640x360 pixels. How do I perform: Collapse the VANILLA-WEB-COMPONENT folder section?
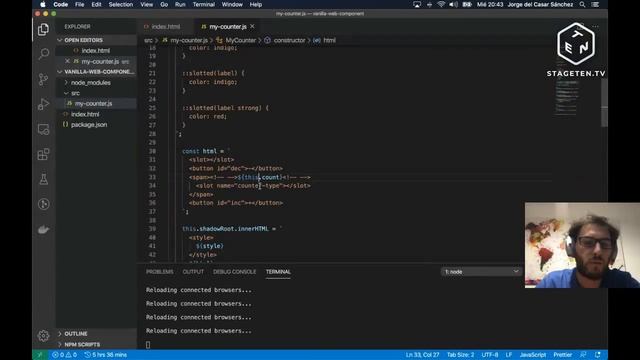pyautogui.click(x=96, y=72)
